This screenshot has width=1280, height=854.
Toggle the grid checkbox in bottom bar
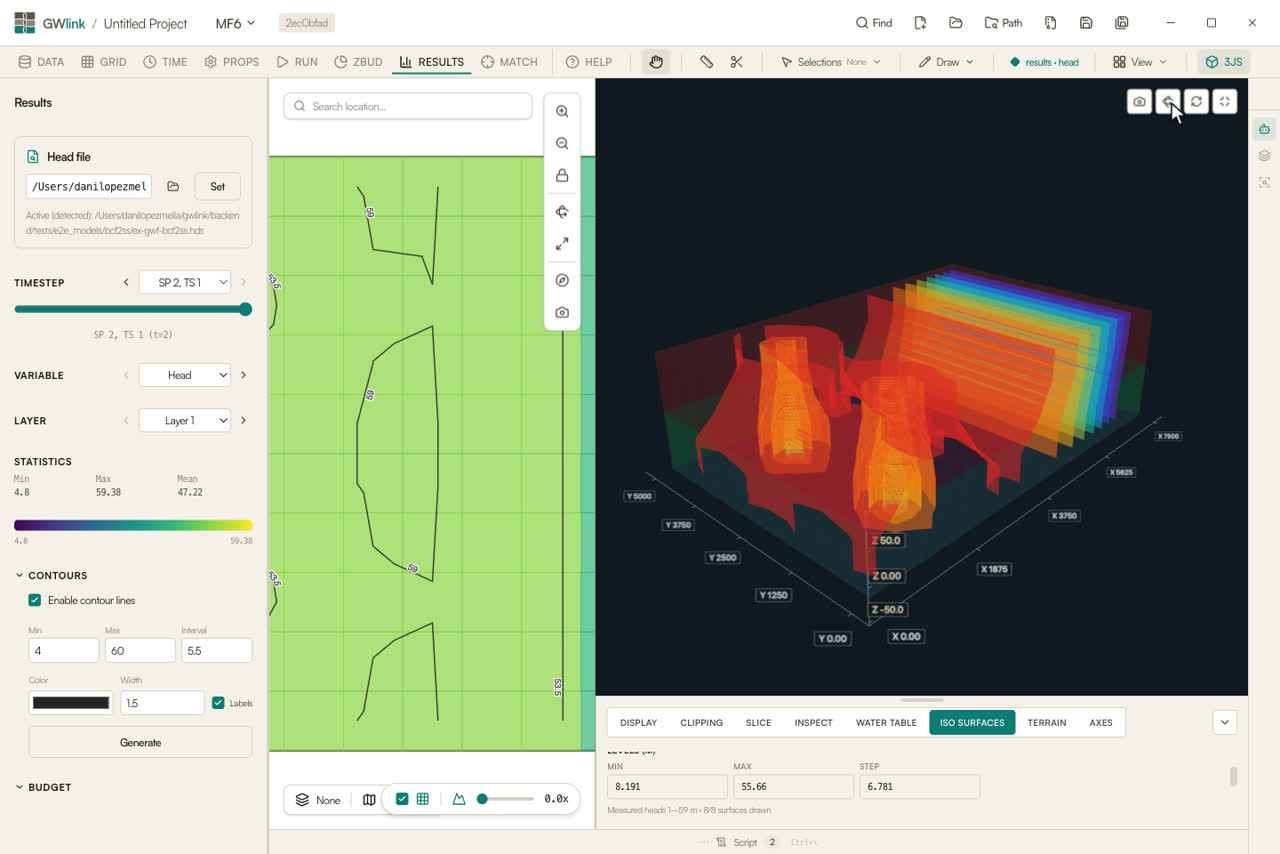[402, 799]
